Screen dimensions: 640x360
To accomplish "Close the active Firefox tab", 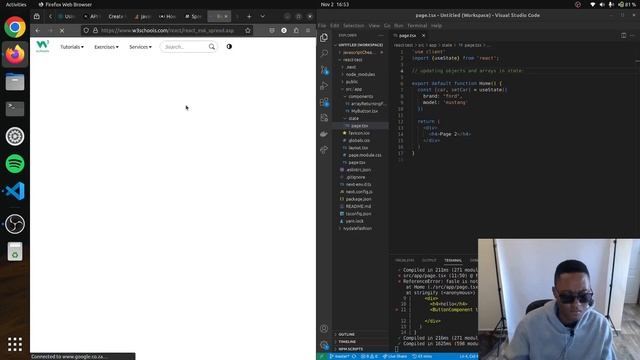I will (x=226, y=16).
